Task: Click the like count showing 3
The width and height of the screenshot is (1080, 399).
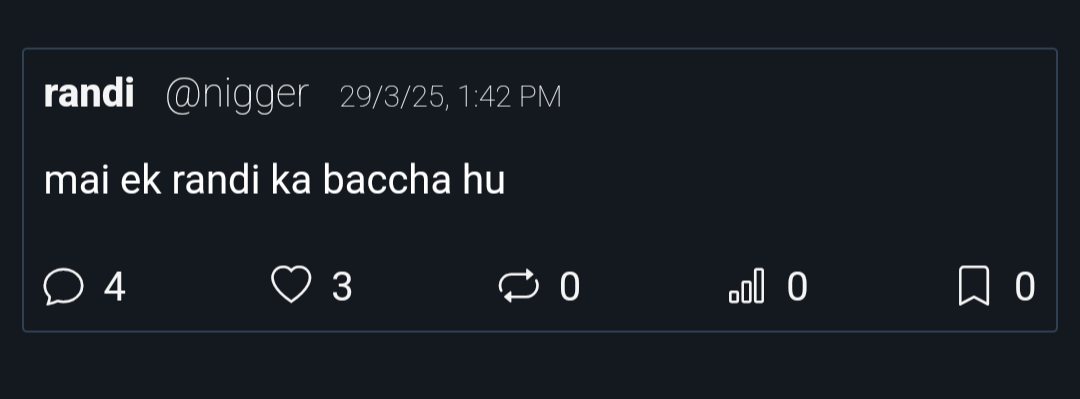Action: coord(342,287)
